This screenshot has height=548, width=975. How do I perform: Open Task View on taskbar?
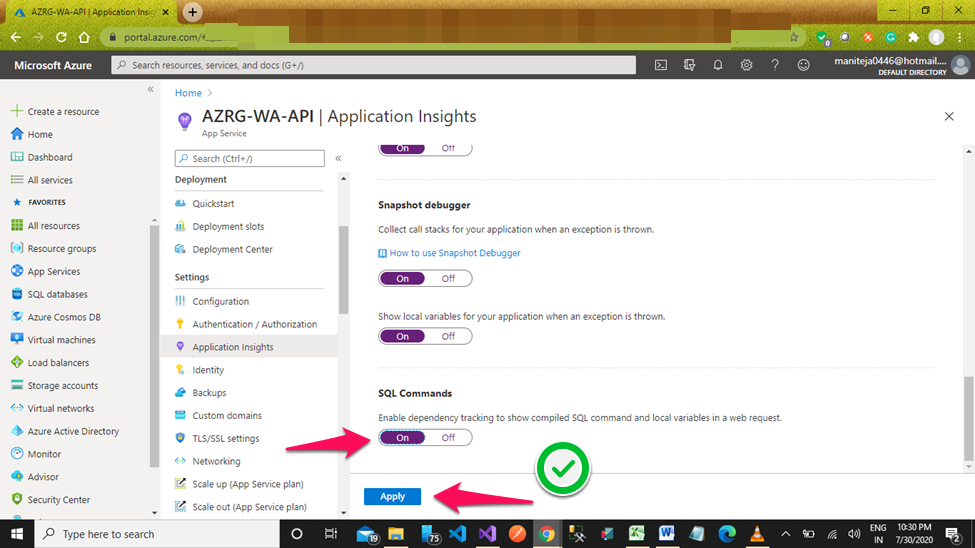click(x=330, y=534)
